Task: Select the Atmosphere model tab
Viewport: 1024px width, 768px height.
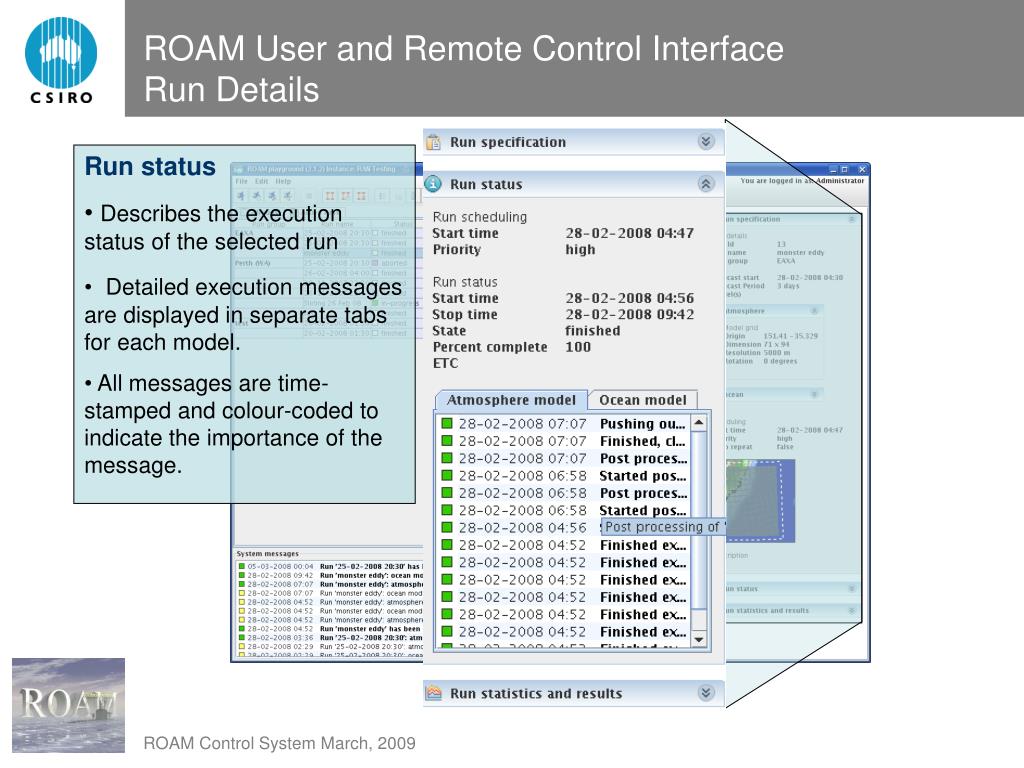Action: point(511,400)
